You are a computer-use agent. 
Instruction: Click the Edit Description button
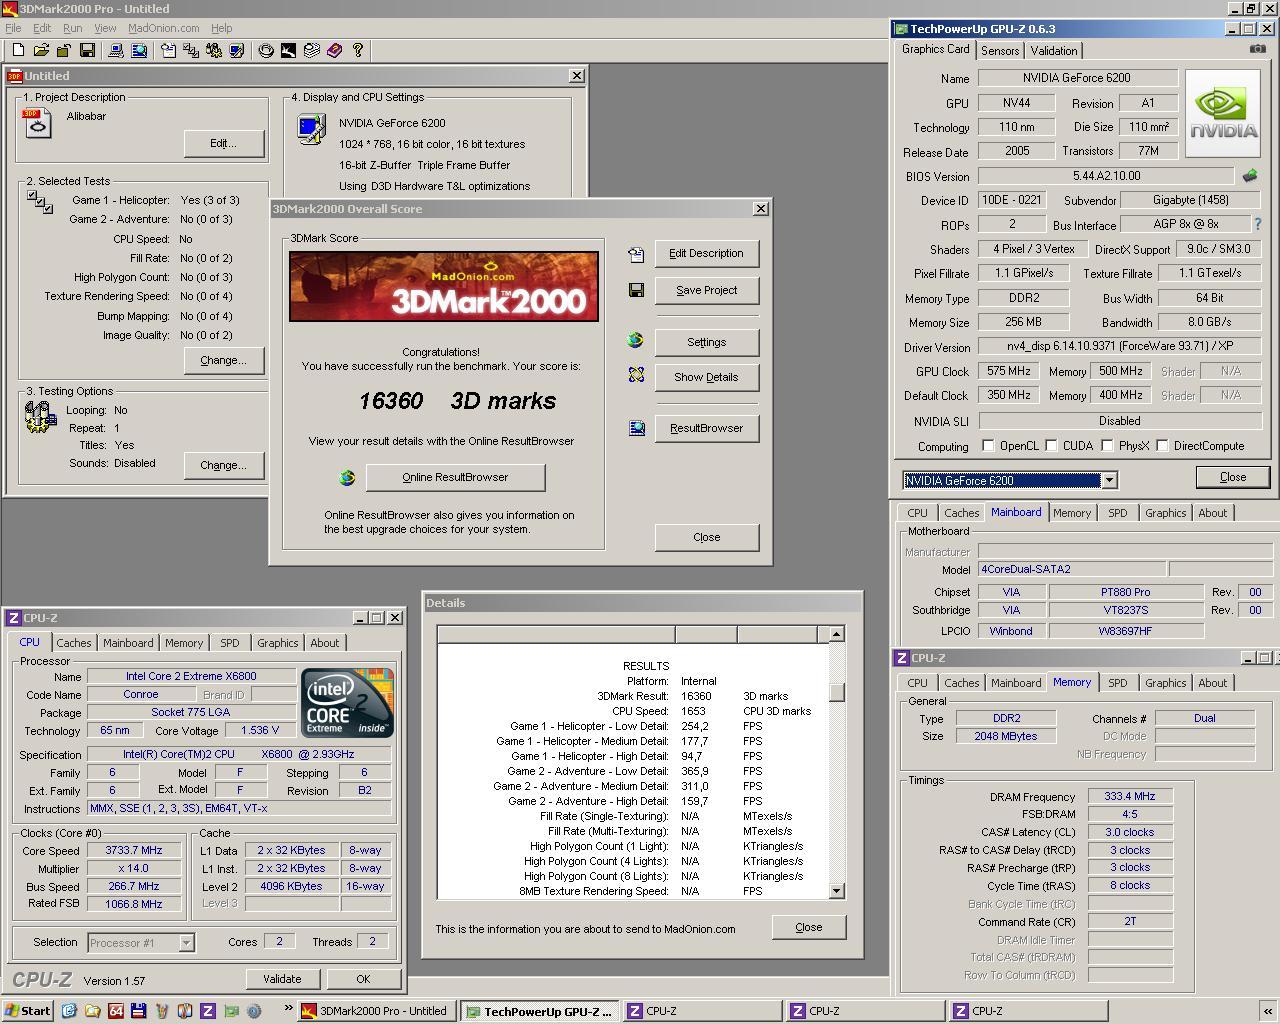point(706,253)
